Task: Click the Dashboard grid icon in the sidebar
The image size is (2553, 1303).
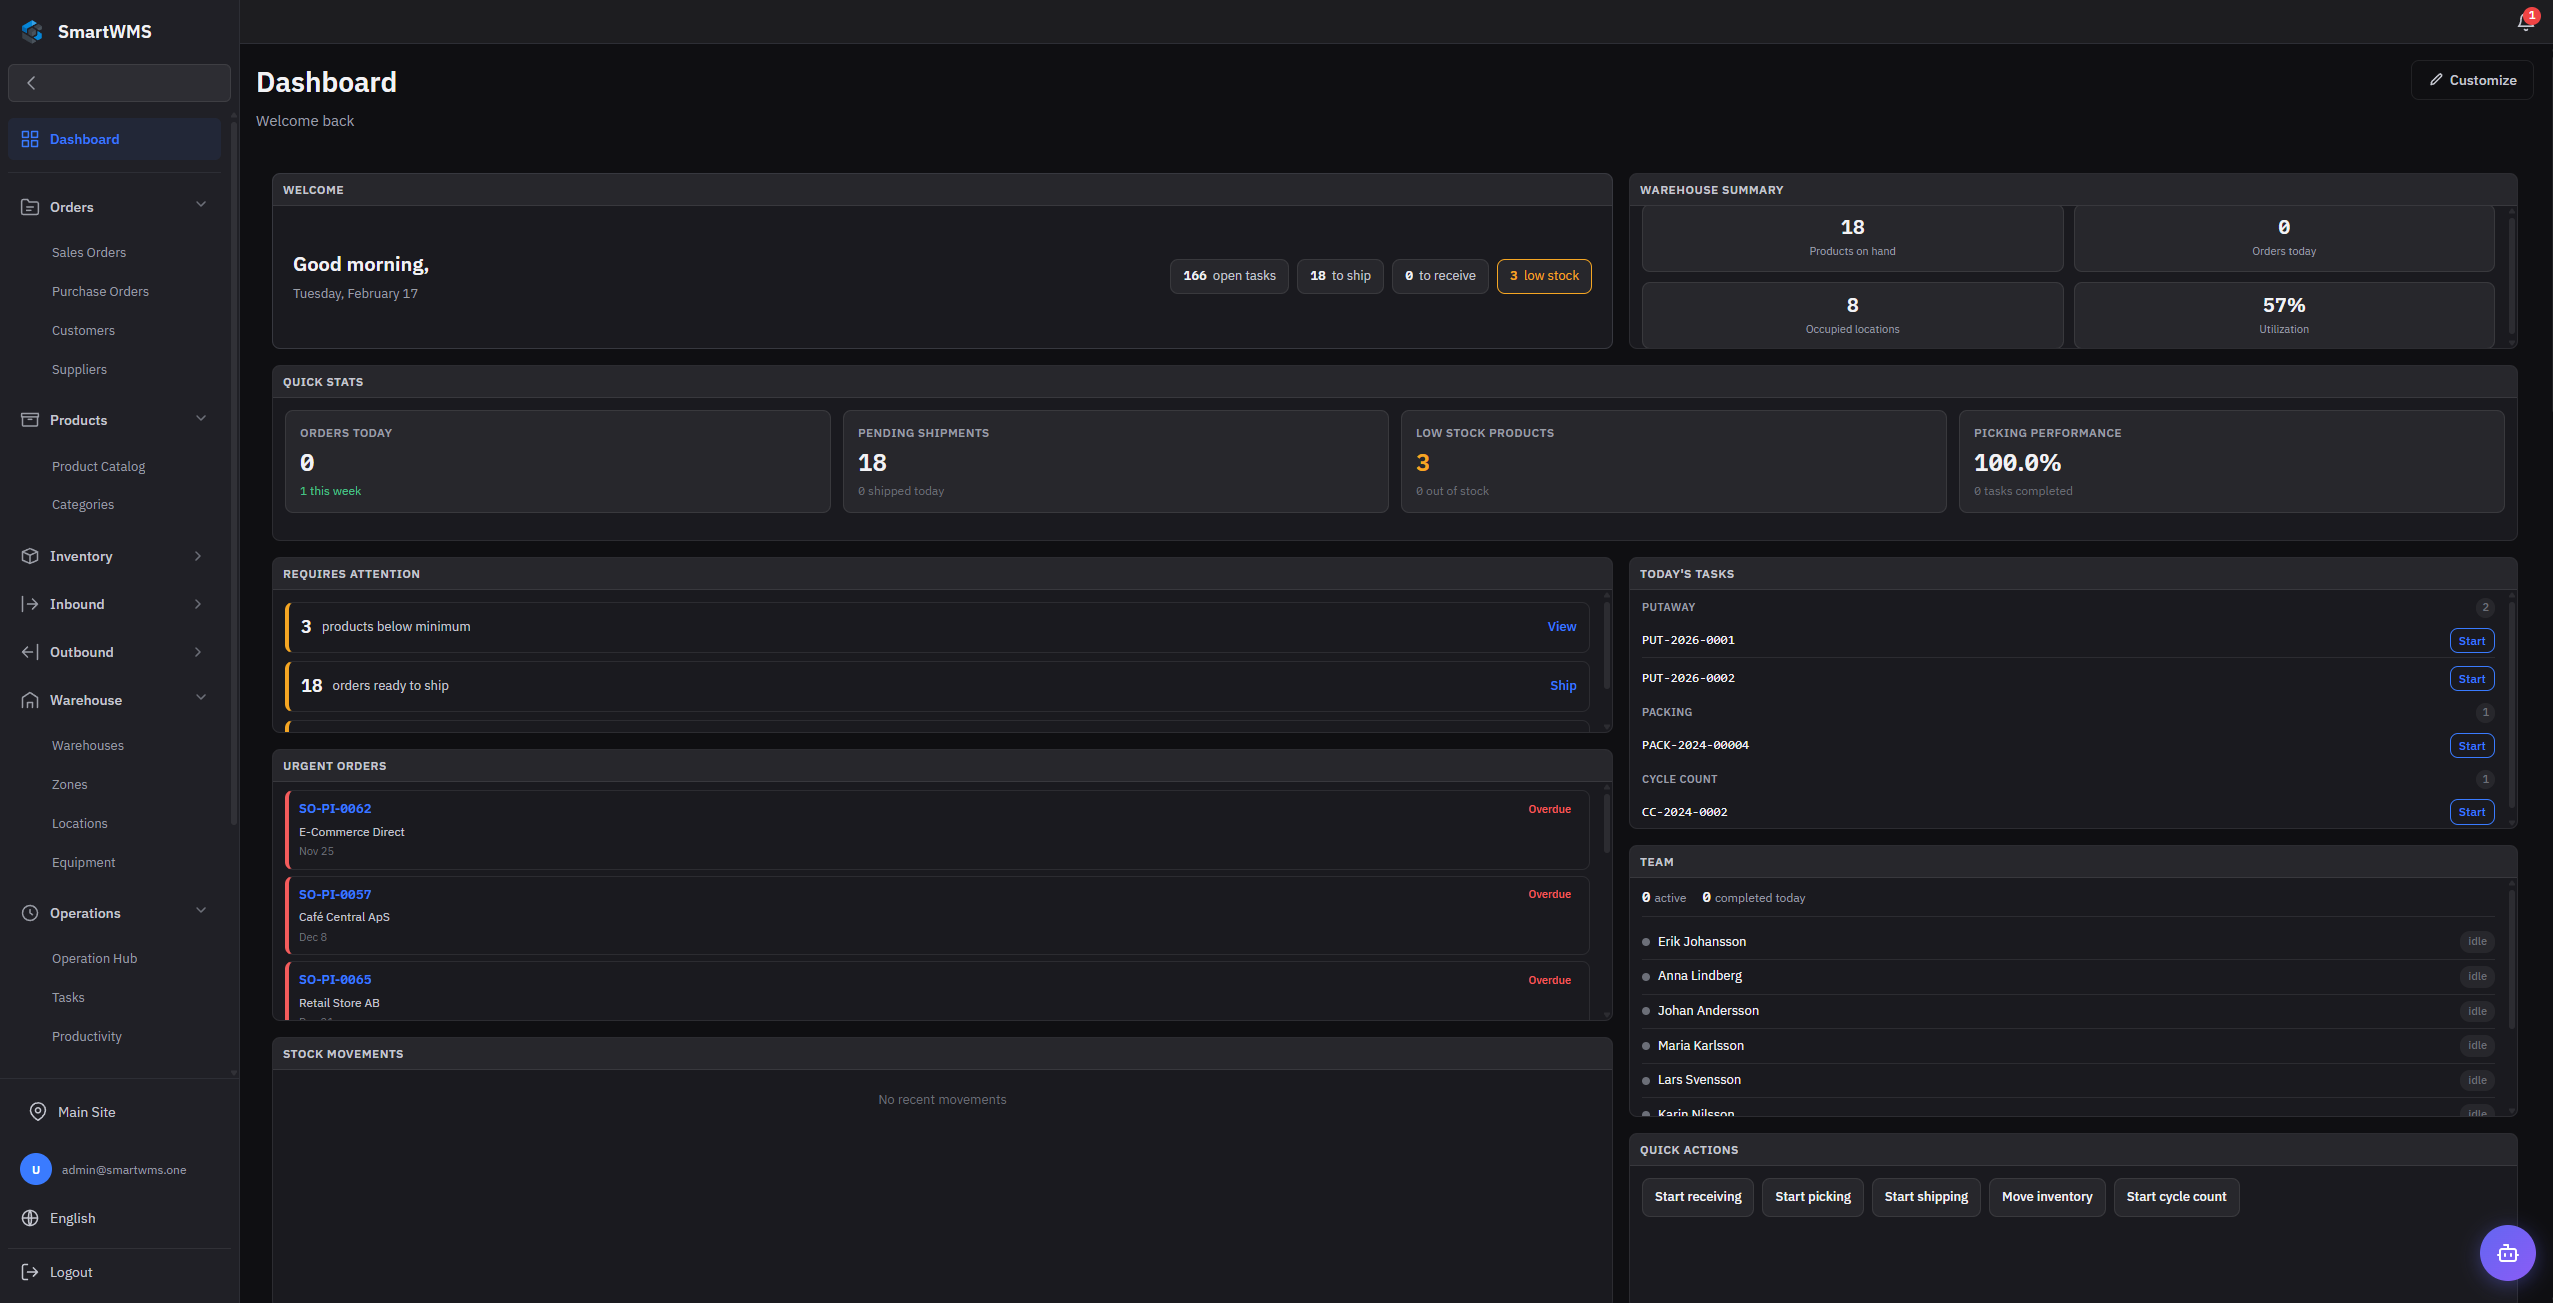Action: coord(30,139)
